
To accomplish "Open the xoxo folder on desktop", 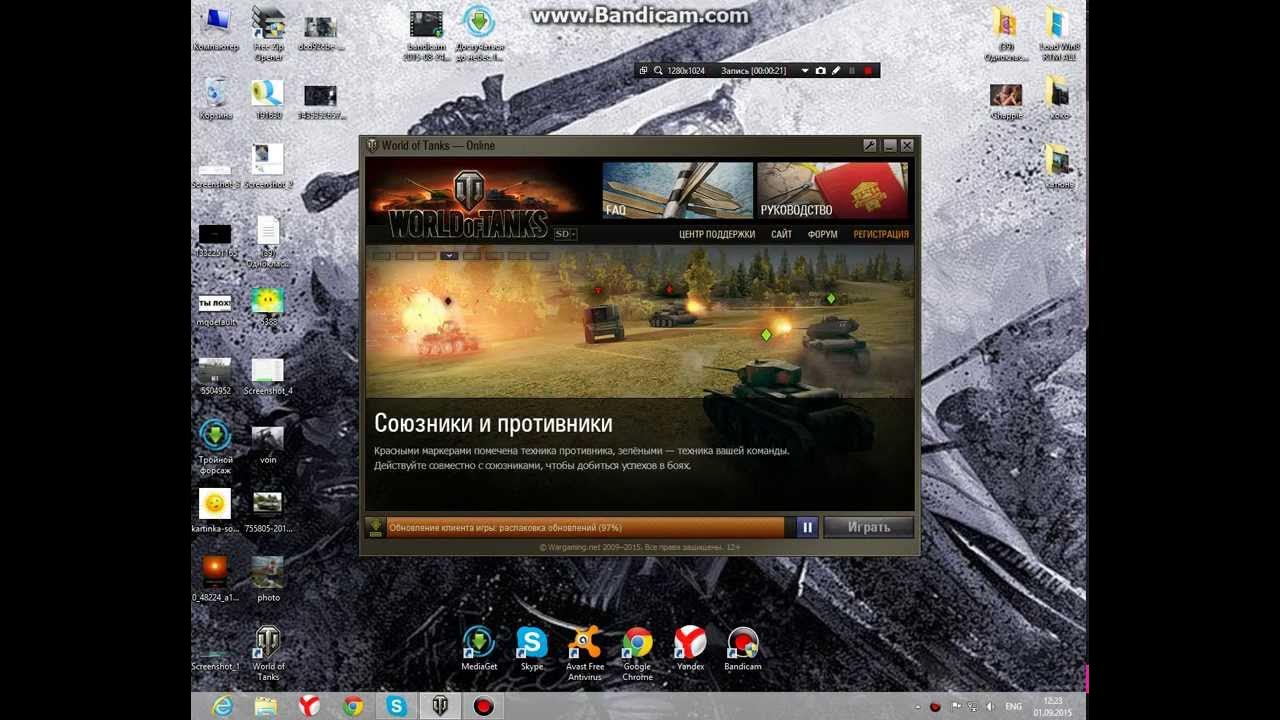I will [1059, 99].
